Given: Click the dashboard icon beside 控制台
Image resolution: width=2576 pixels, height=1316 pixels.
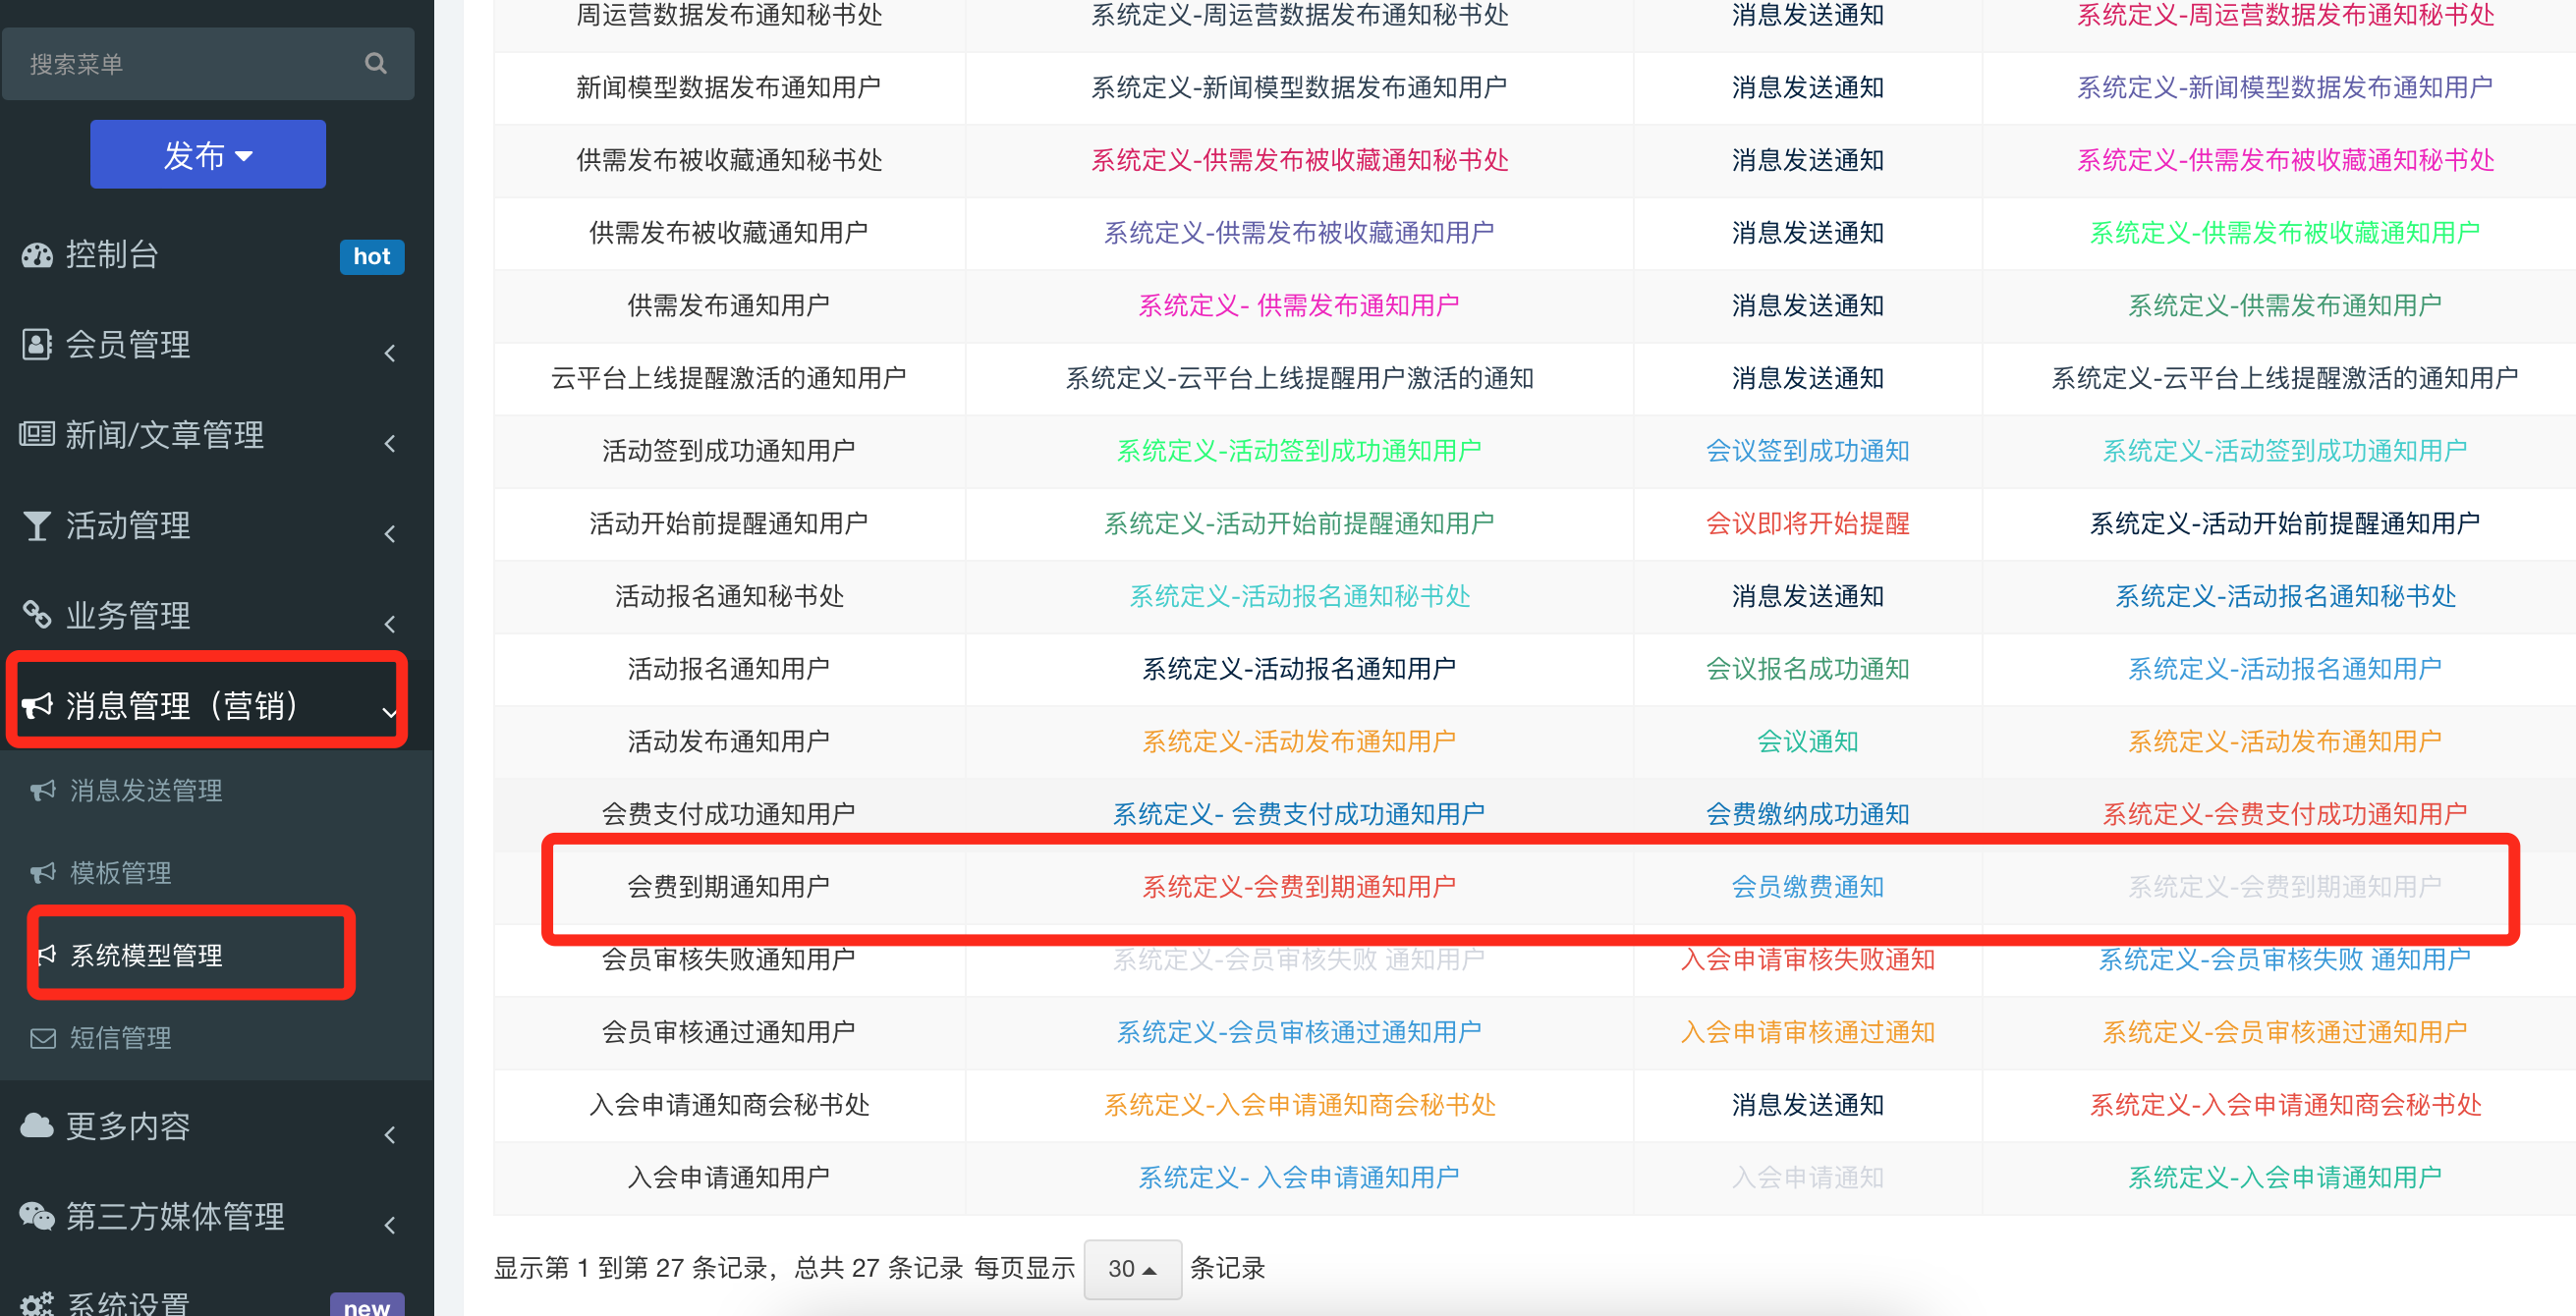Looking at the screenshot, I should pos(37,255).
